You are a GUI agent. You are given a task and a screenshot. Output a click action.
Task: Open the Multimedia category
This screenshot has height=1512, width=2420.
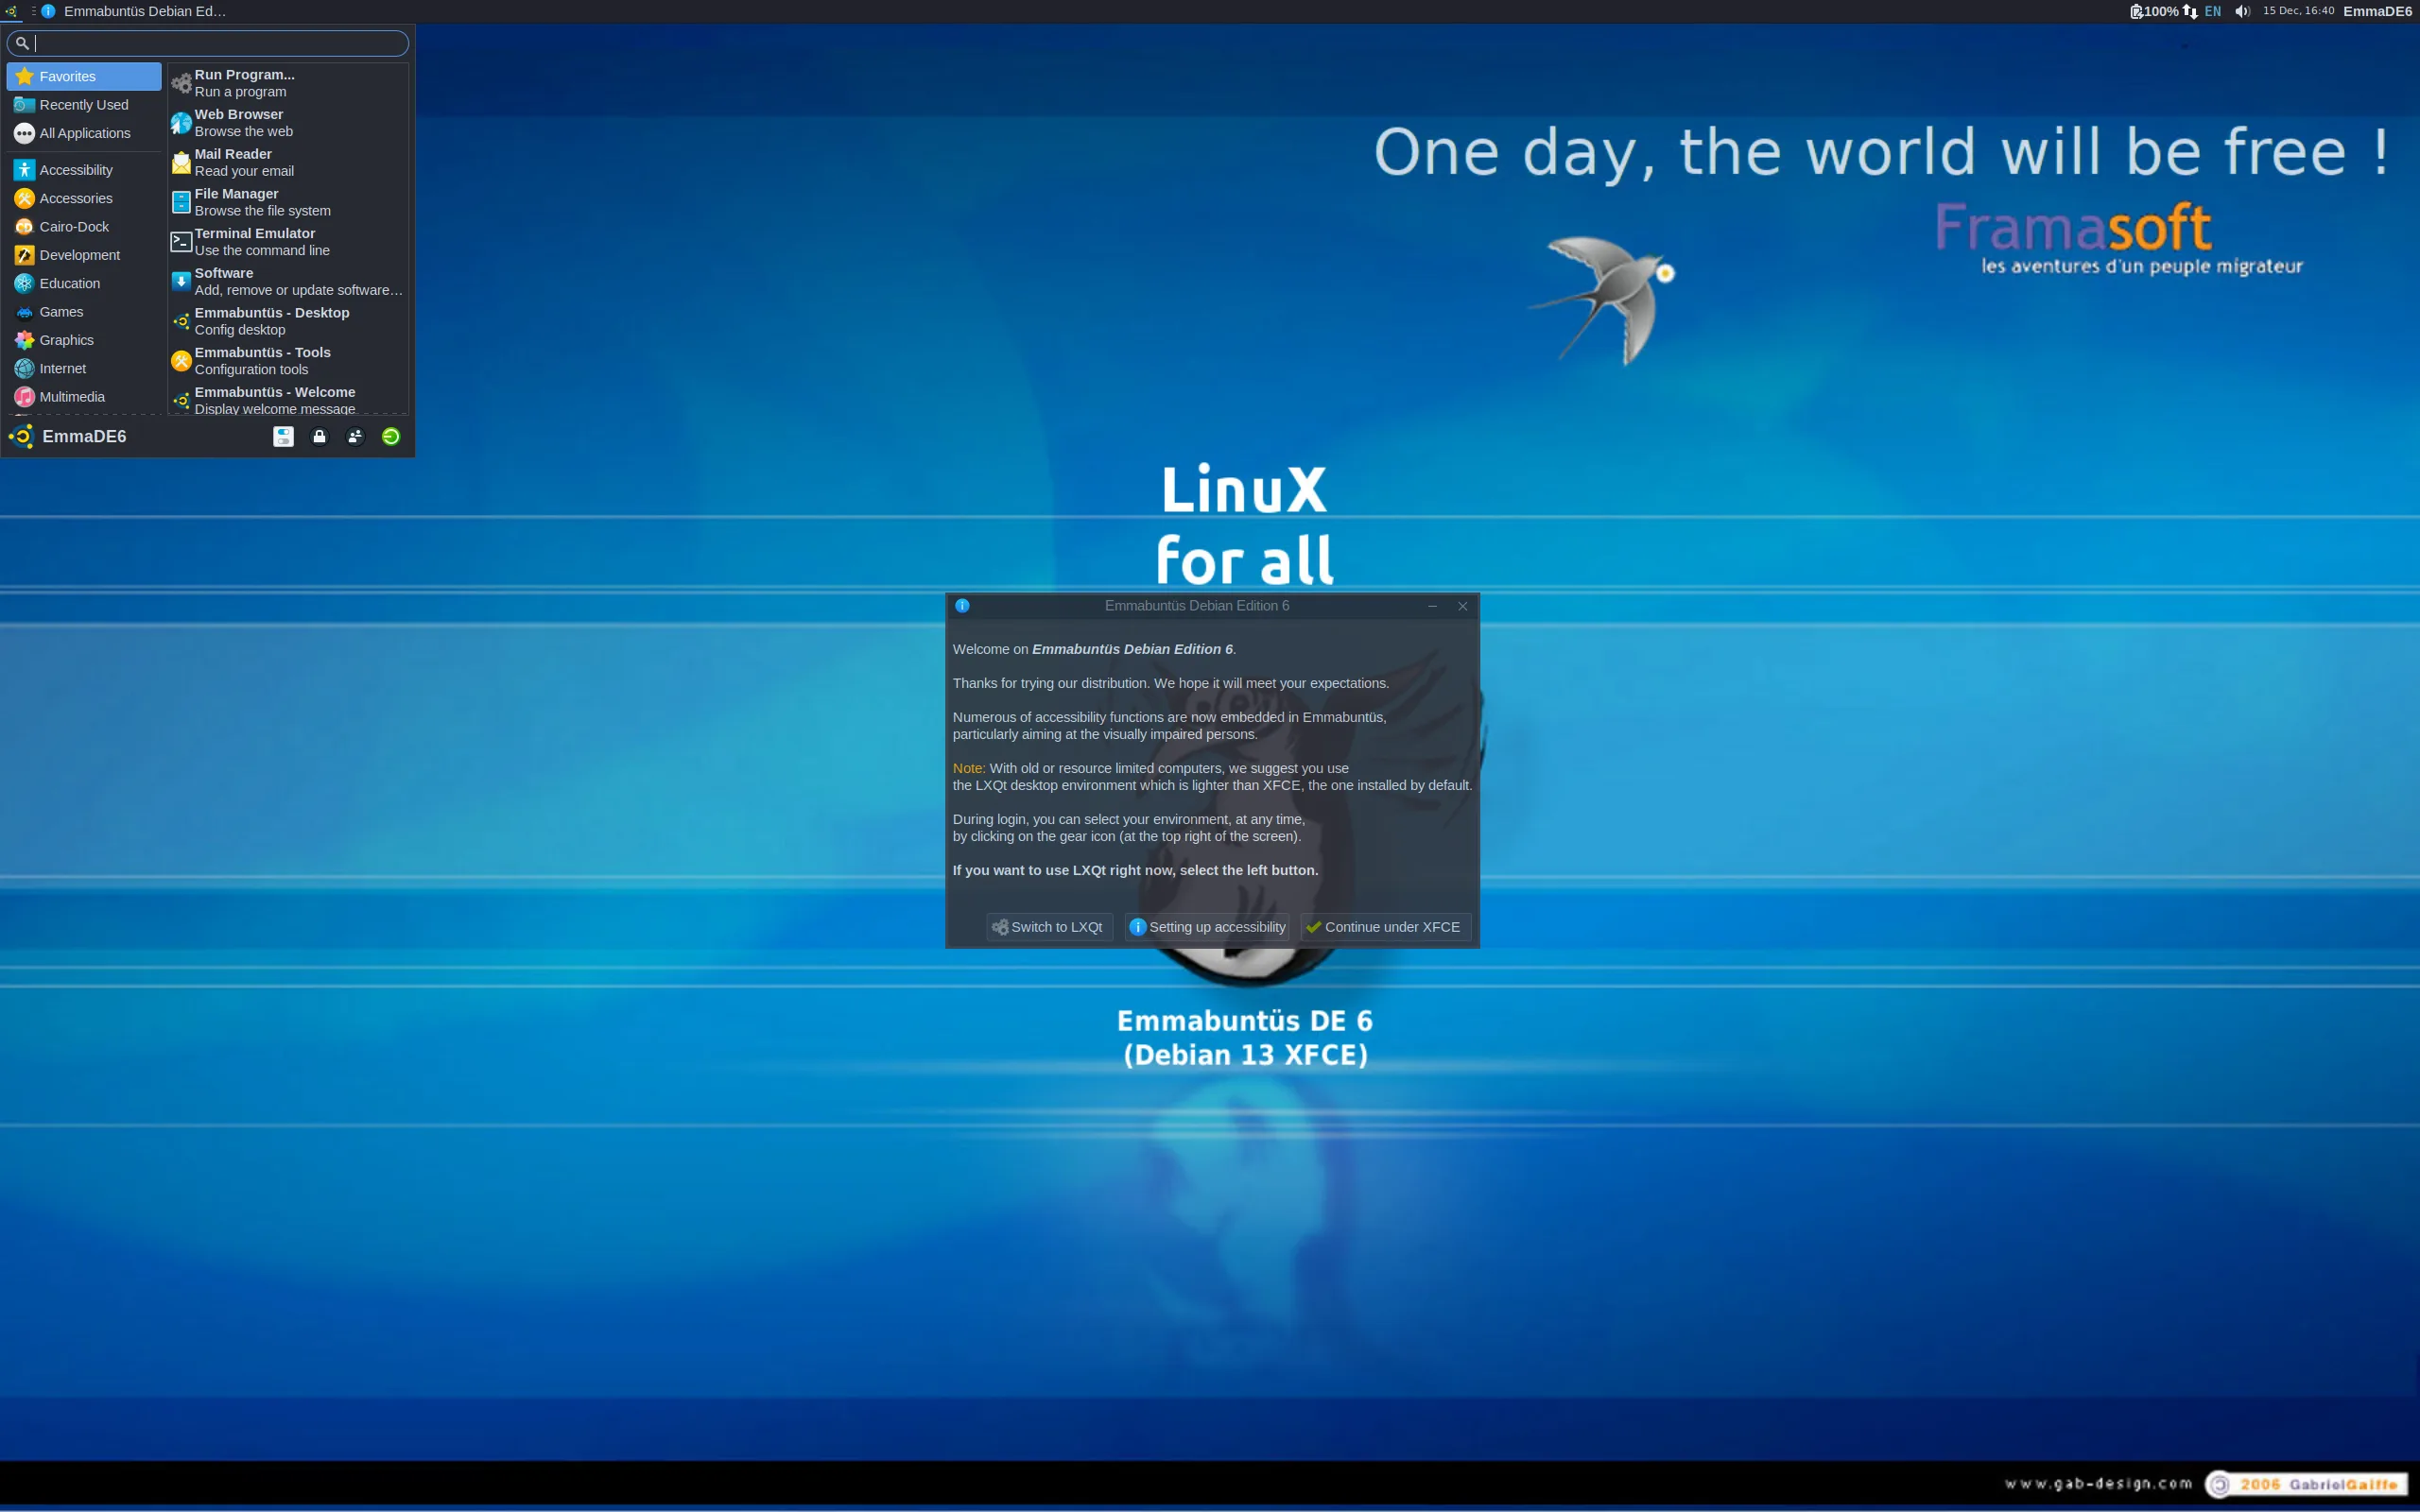[71, 396]
